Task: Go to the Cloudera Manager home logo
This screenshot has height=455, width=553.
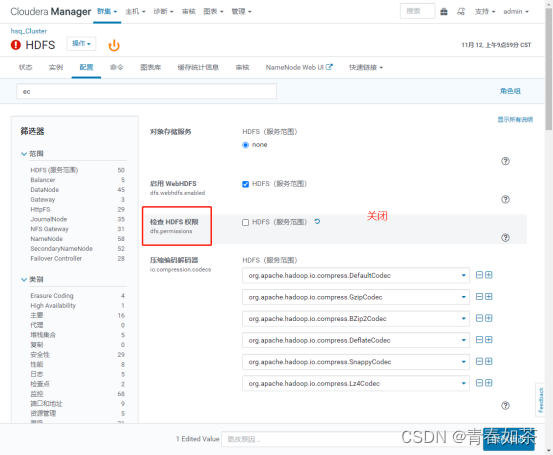Action: point(50,12)
